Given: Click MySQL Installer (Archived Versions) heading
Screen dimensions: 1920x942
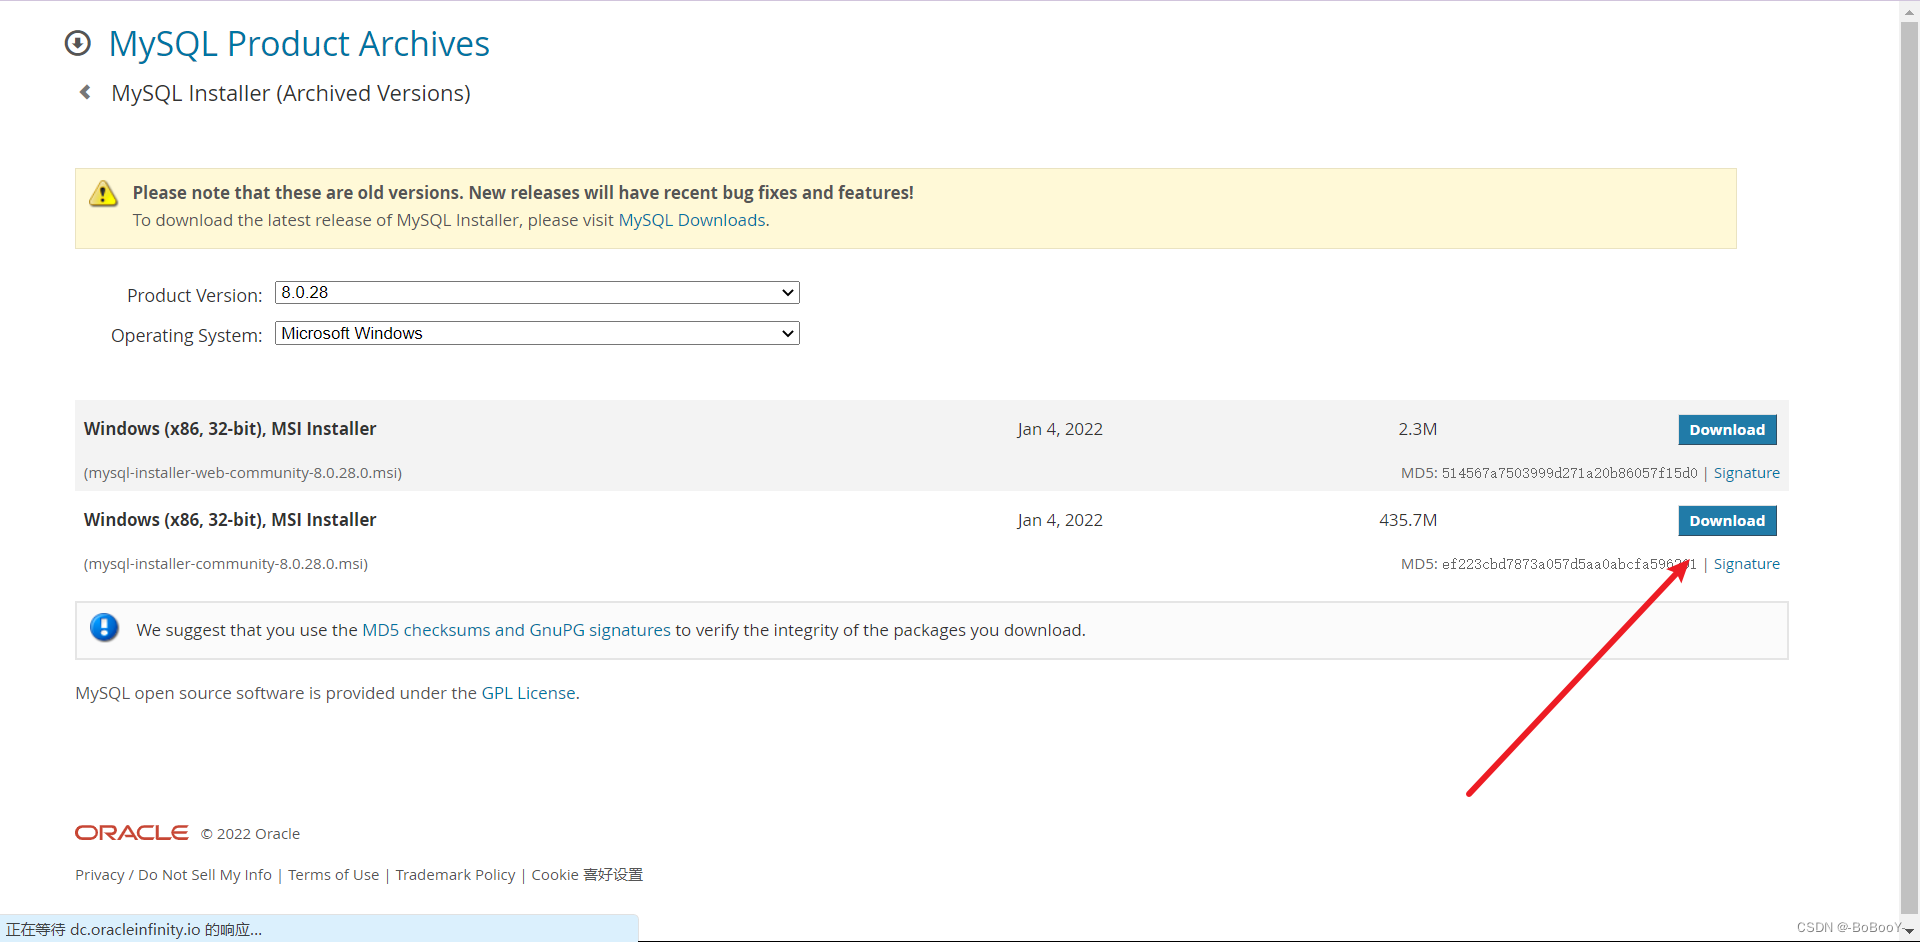Looking at the screenshot, I should [291, 93].
